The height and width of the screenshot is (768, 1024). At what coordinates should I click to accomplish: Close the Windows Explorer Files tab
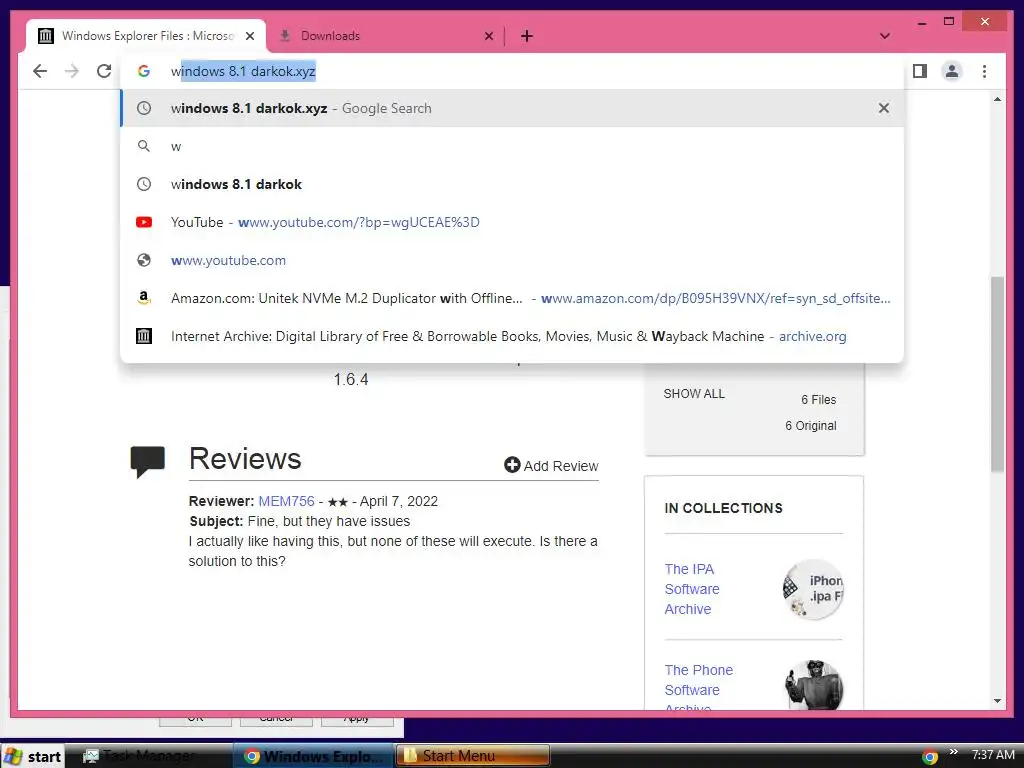pyautogui.click(x=250, y=36)
